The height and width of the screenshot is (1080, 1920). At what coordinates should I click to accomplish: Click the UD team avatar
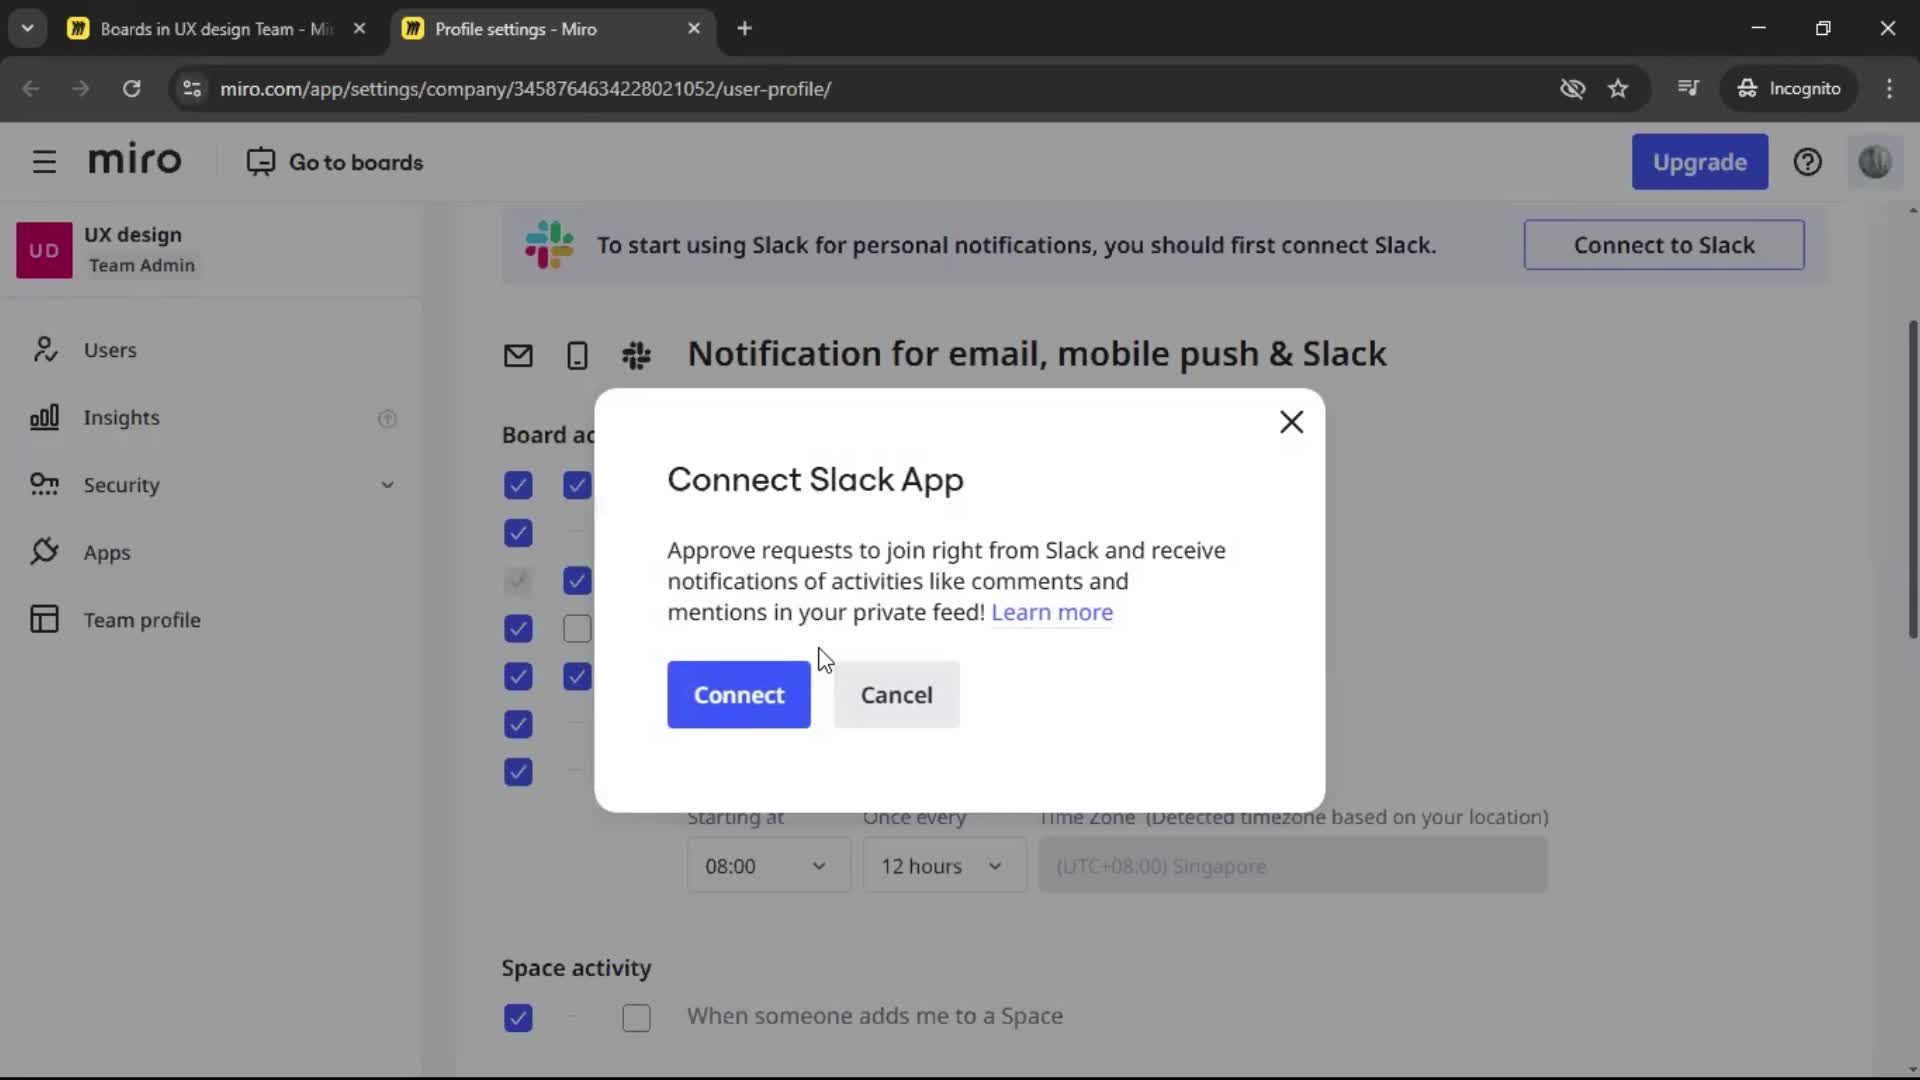[x=44, y=250]
